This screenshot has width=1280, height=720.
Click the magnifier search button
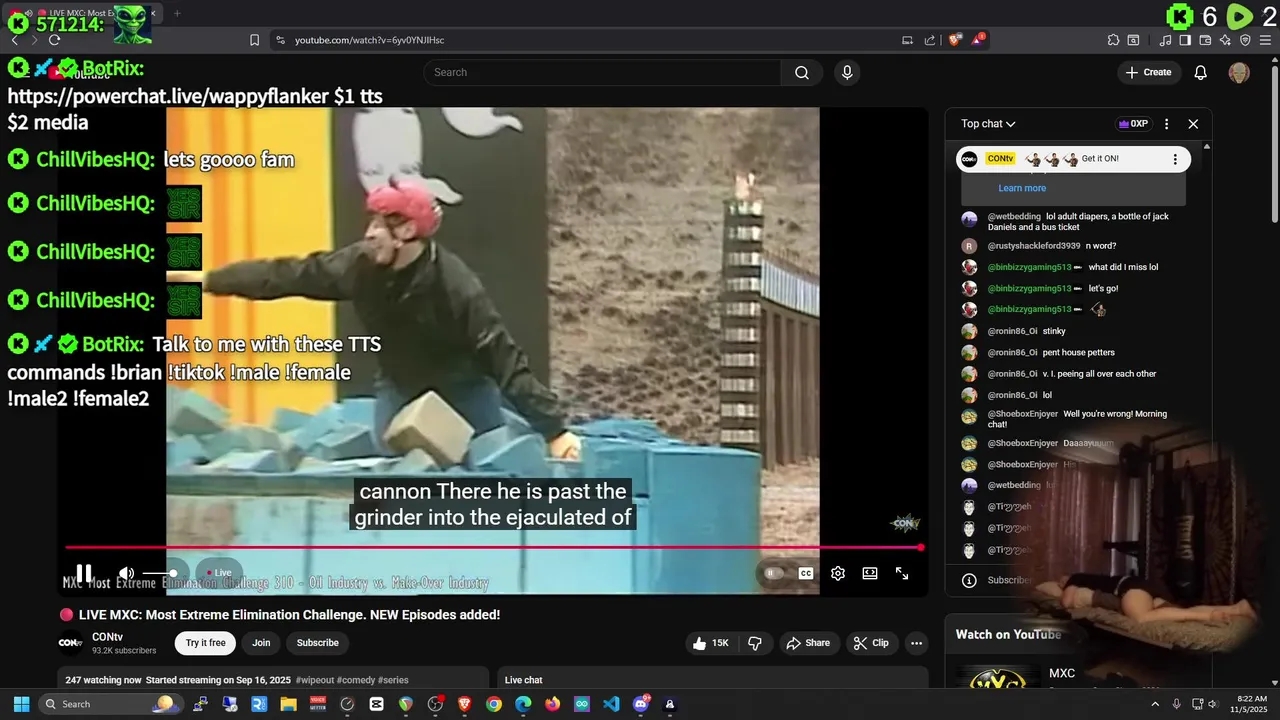pyautogui.click(x=801, y=72)
